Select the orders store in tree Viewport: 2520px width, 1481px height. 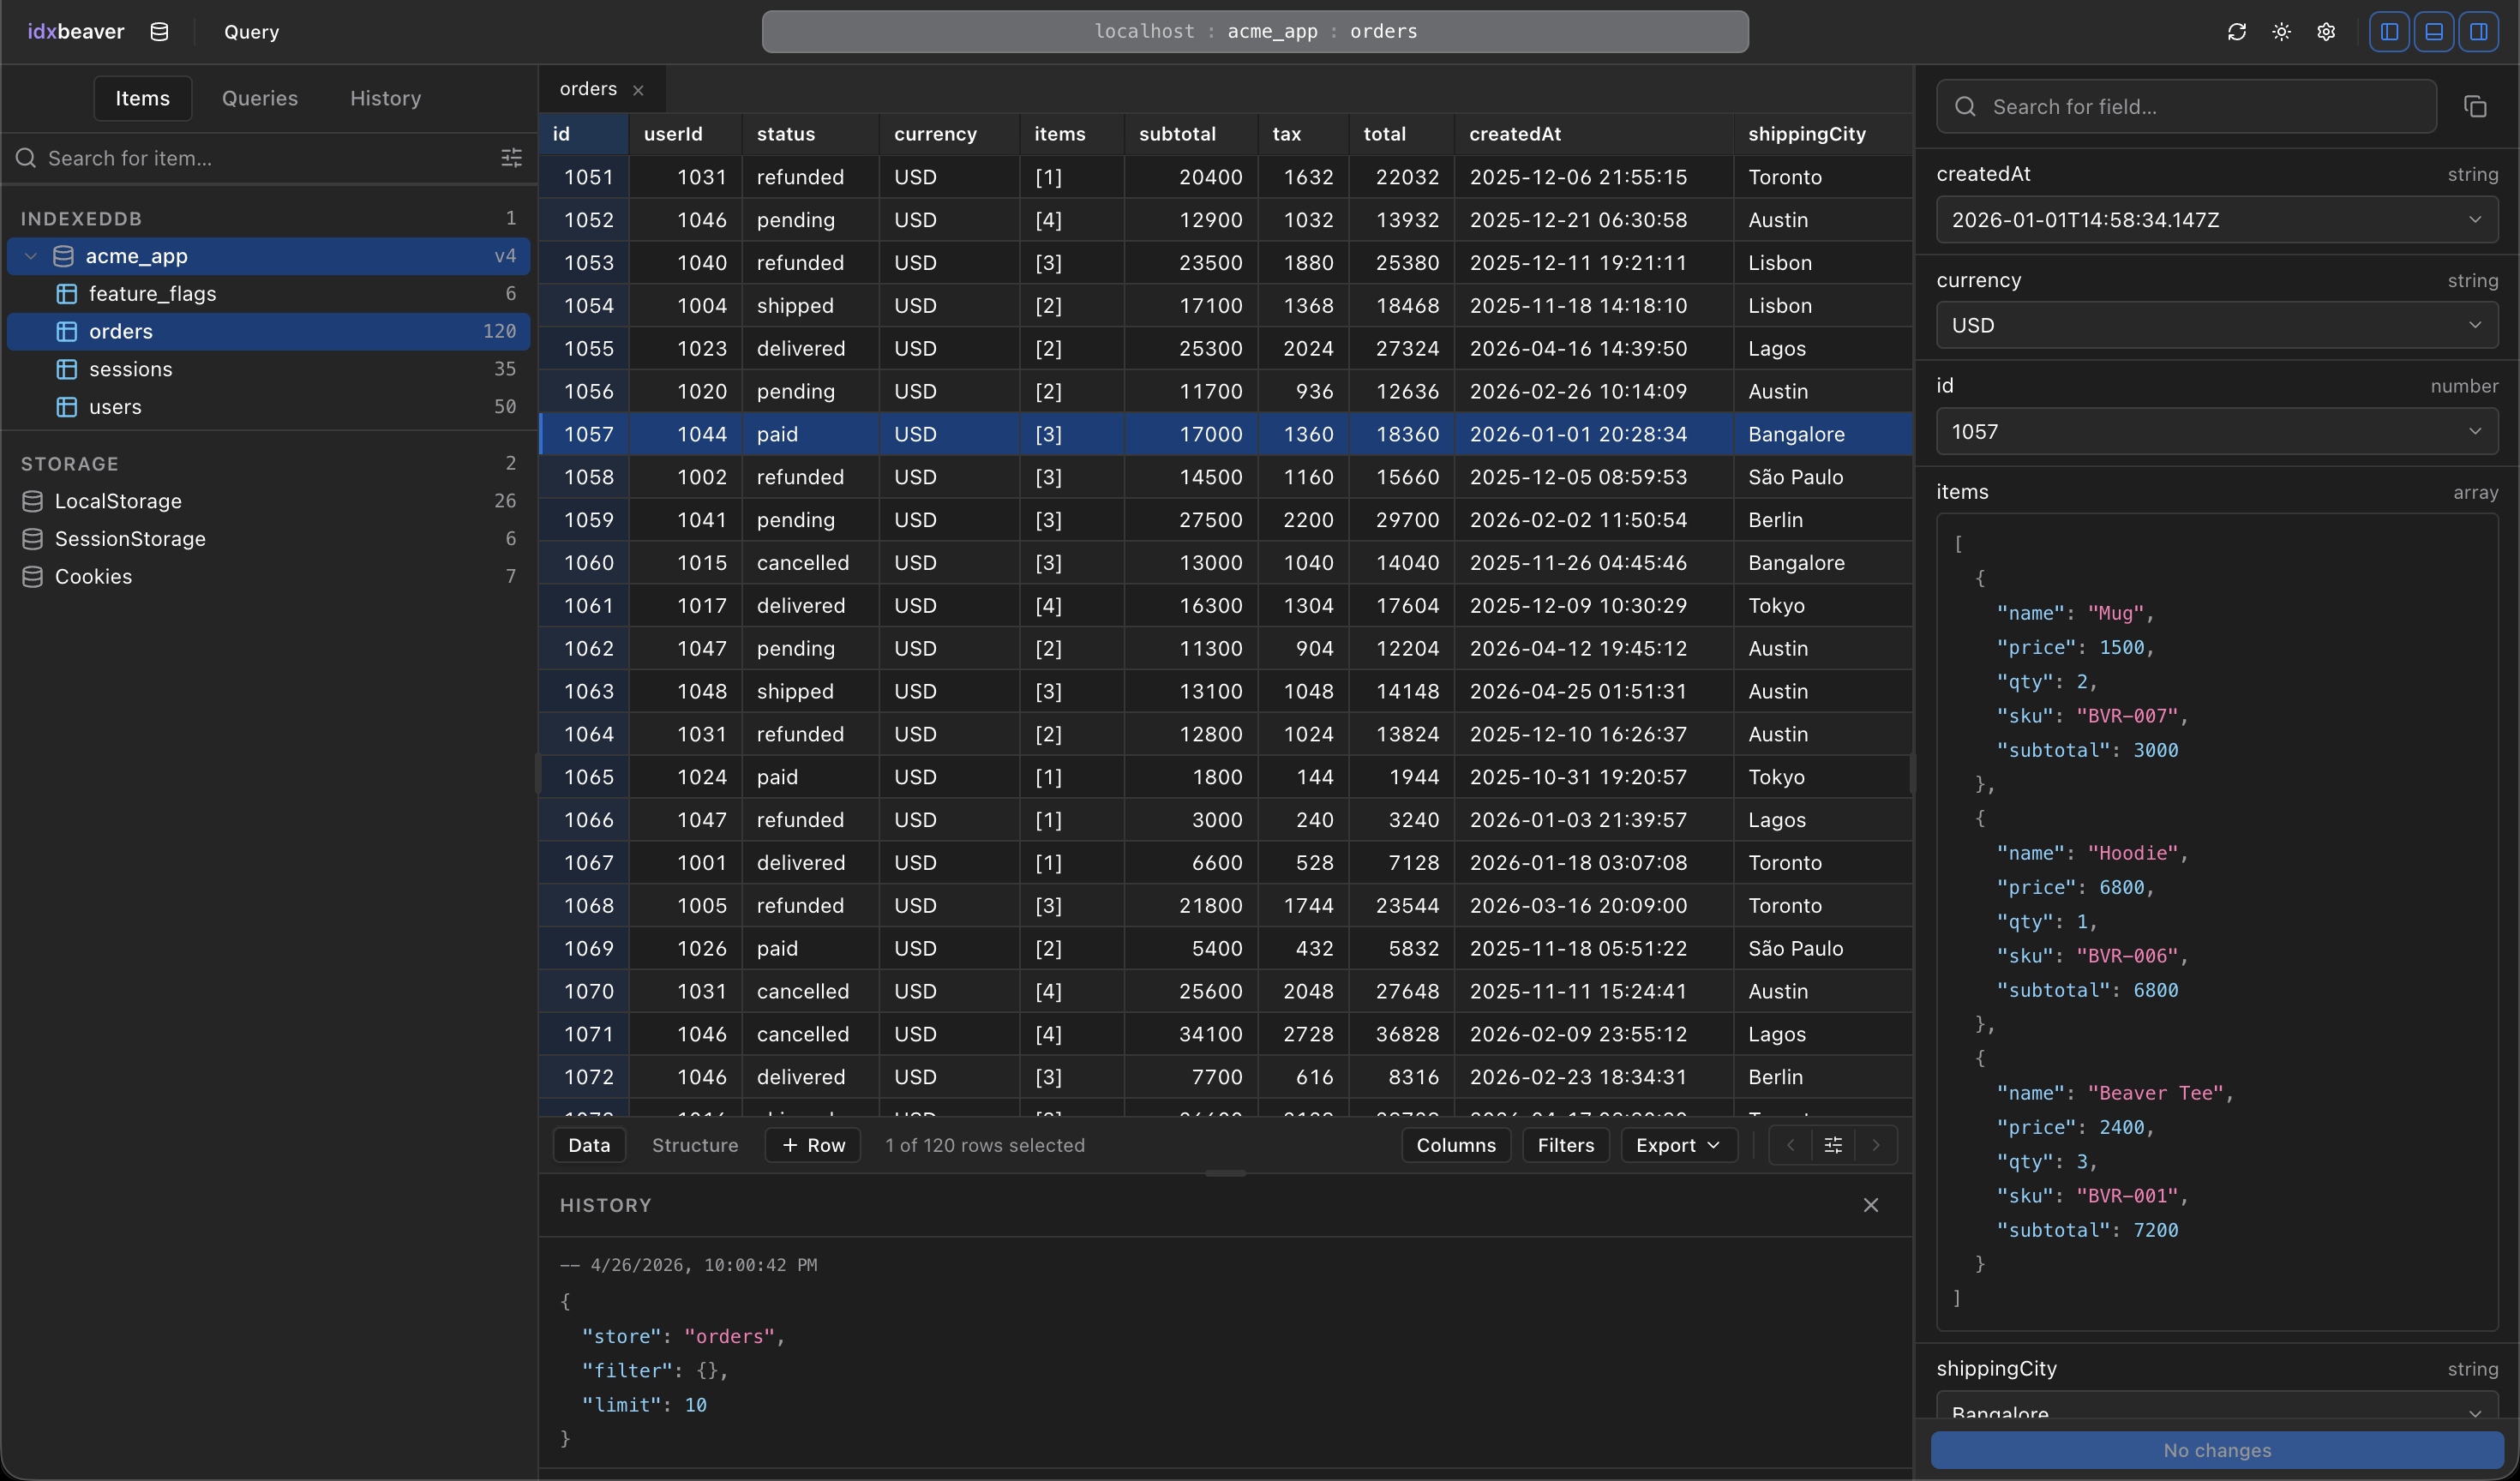coord(268,332)
